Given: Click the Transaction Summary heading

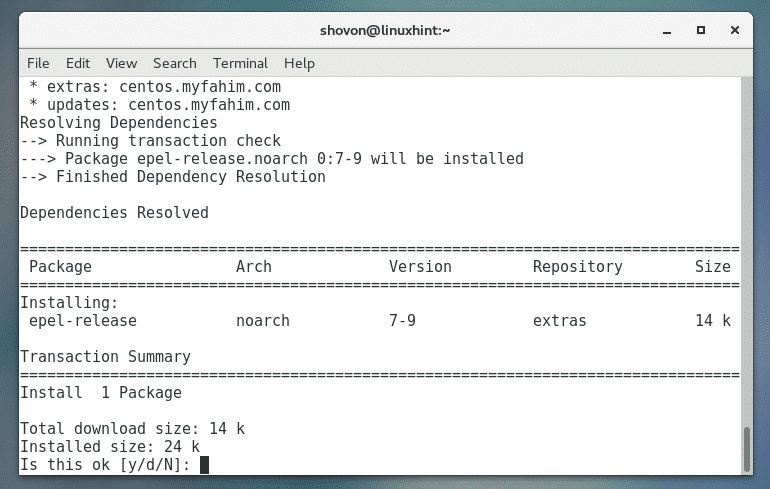Looking at the screenshot, I should [x=105, y=357].
